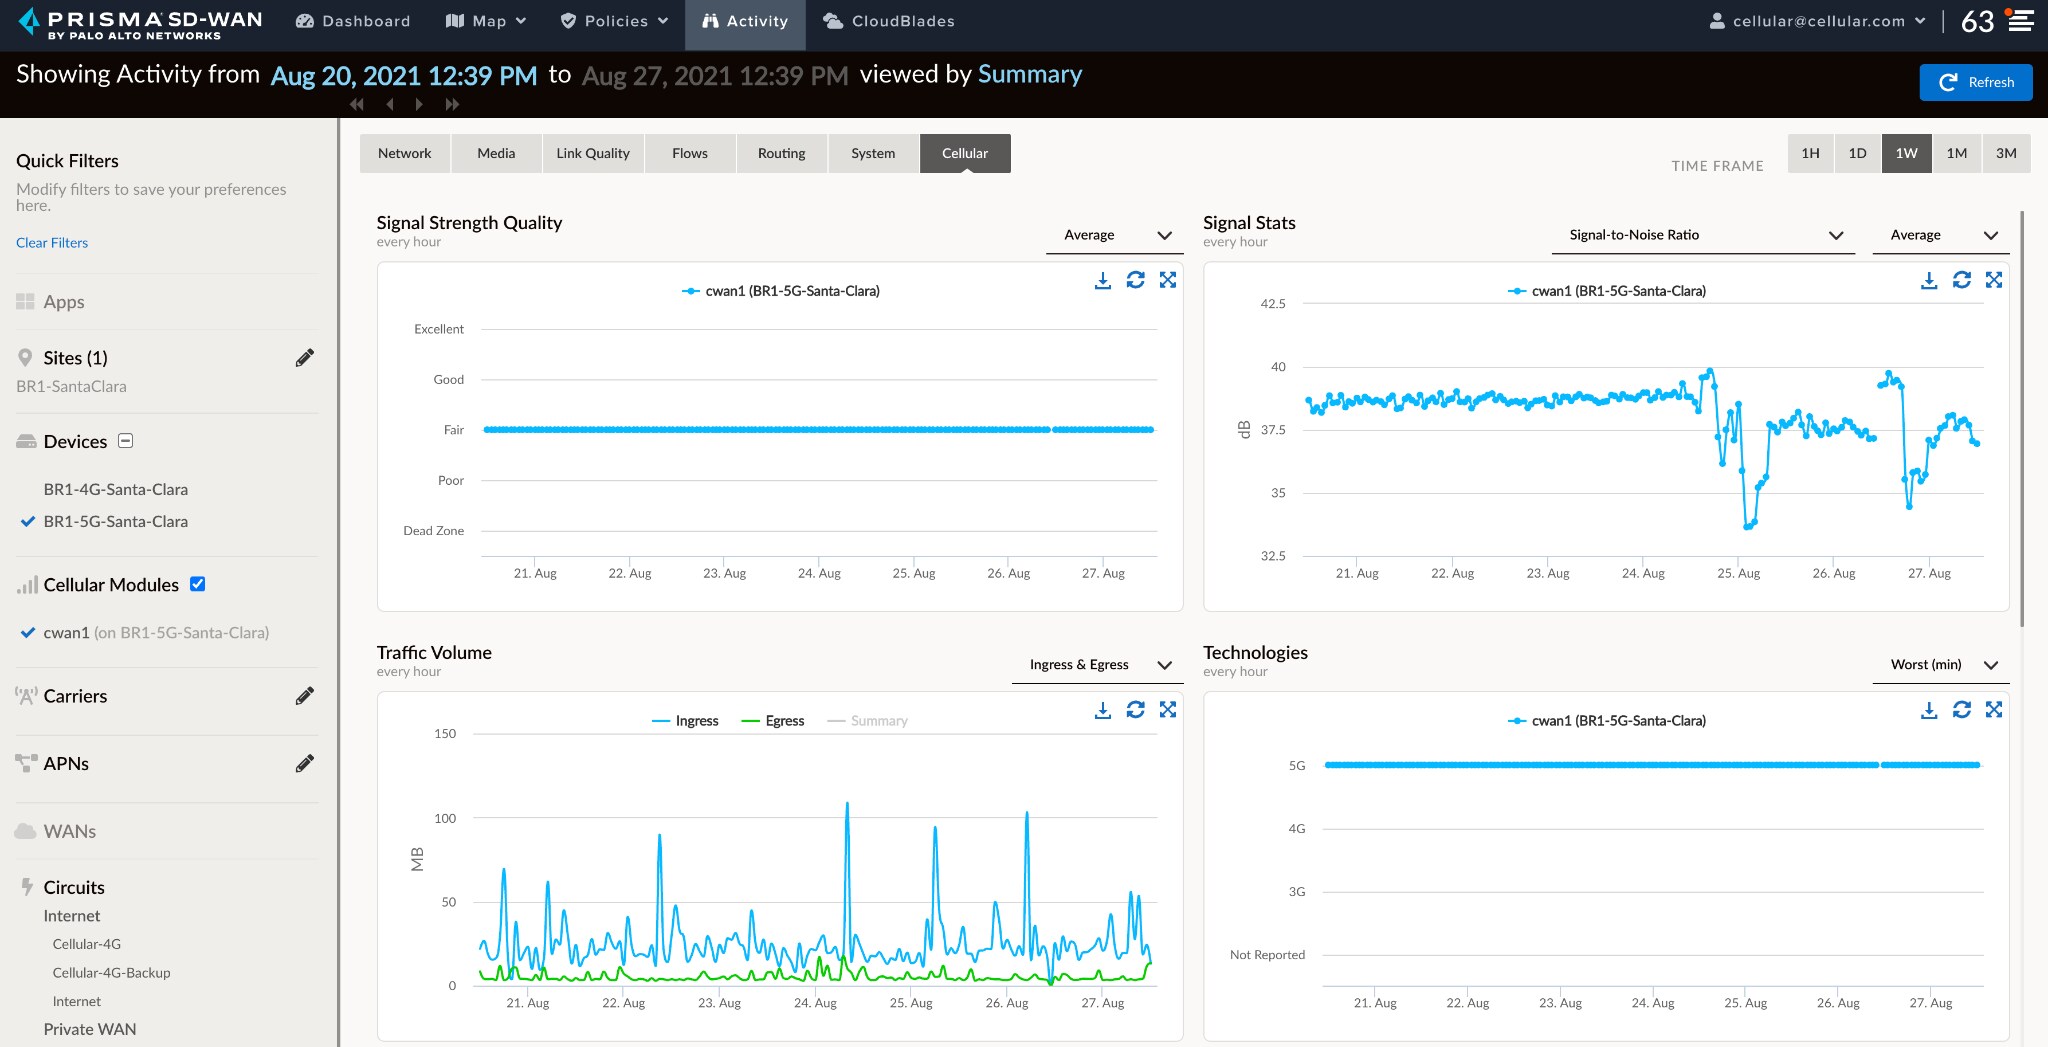The width and height of the screenshot is (2048, 1047).
Task: Select the Cellular-4G-Backup circuit
Action: 111,973
